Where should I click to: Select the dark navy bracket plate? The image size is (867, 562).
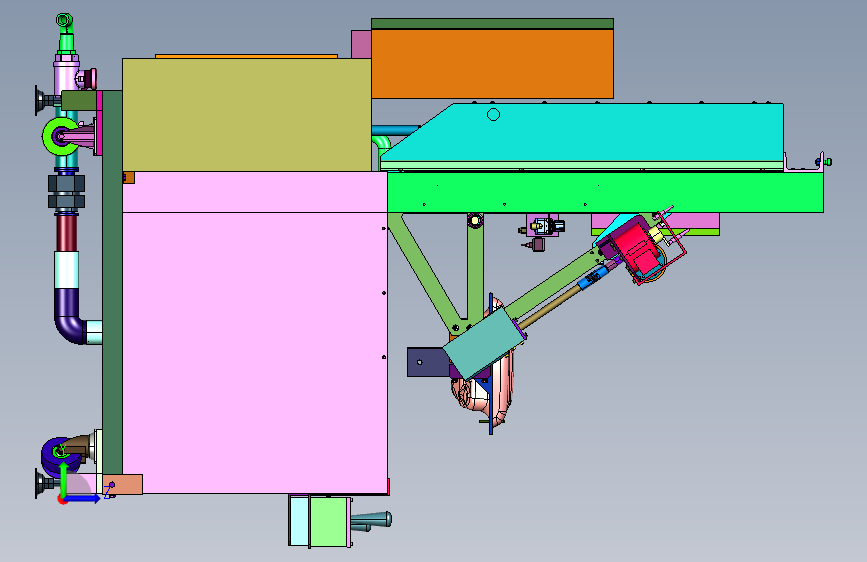pyautogui.click(x=426, y=362)
